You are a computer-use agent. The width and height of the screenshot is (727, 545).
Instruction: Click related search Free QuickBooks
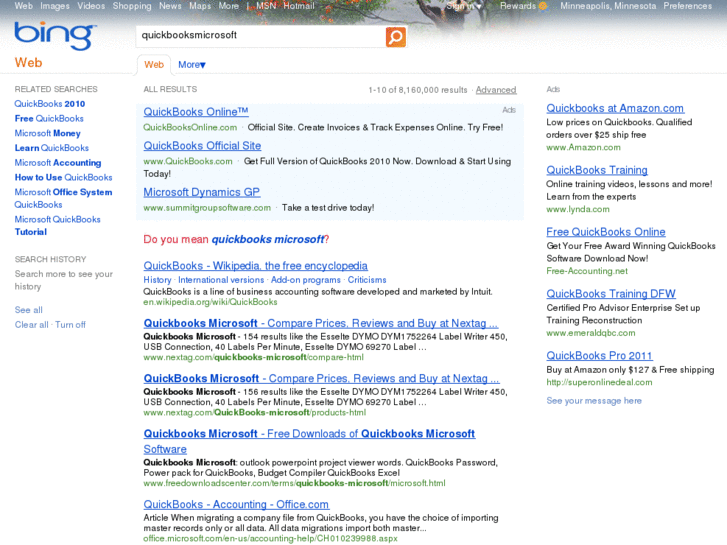[49, 119]
